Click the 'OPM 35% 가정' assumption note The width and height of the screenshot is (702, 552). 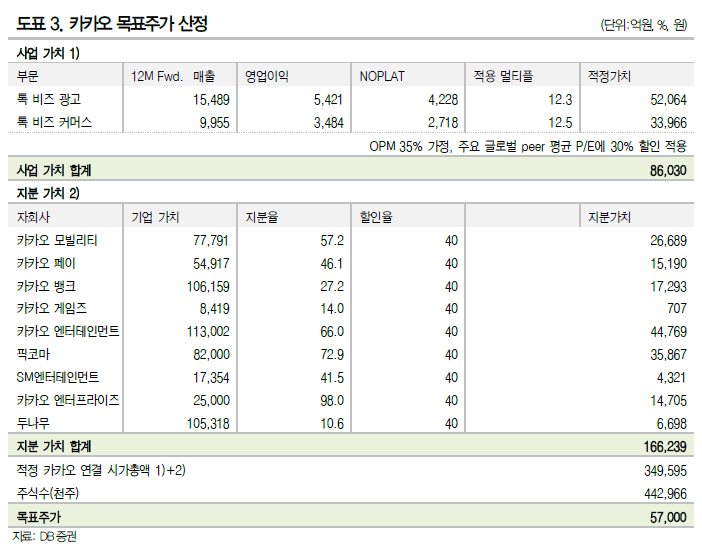[x=528, y=146]
